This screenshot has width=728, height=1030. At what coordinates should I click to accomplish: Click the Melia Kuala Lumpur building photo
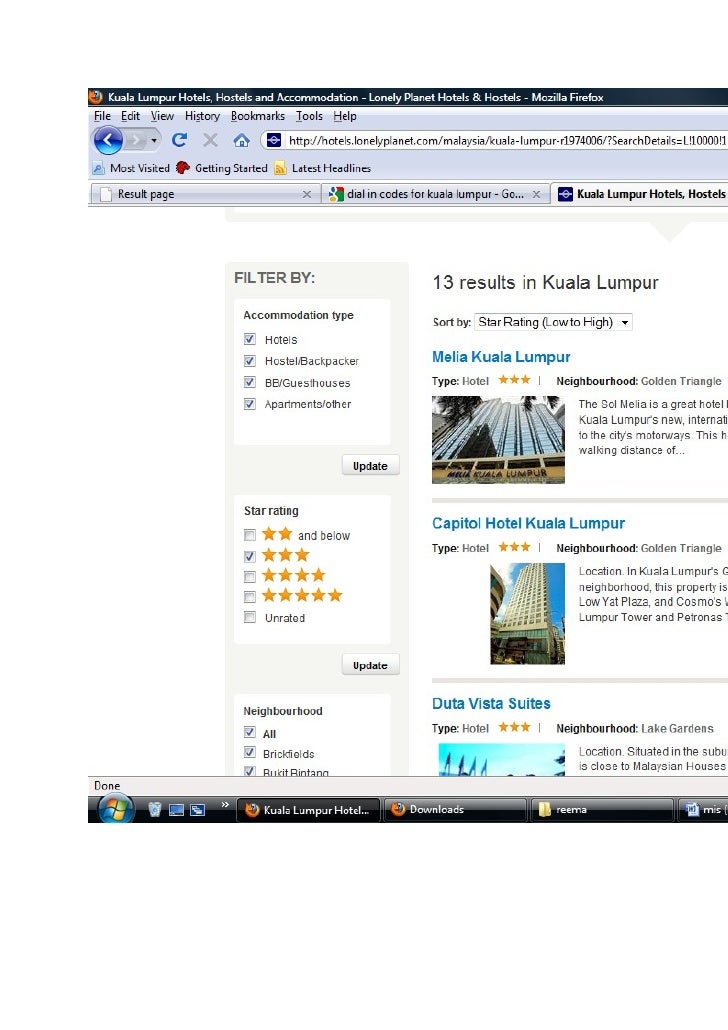click(x=498, y=439)
